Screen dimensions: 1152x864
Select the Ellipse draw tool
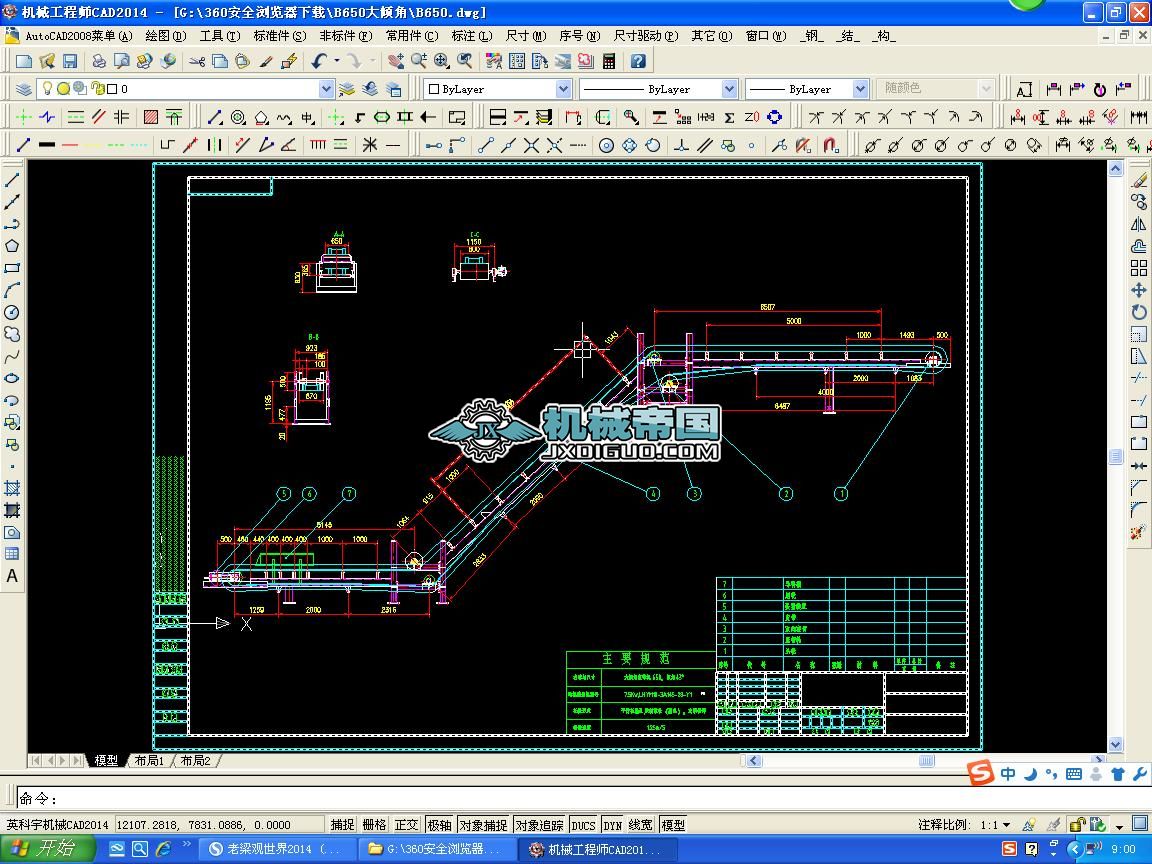click(x=12, y=378)
